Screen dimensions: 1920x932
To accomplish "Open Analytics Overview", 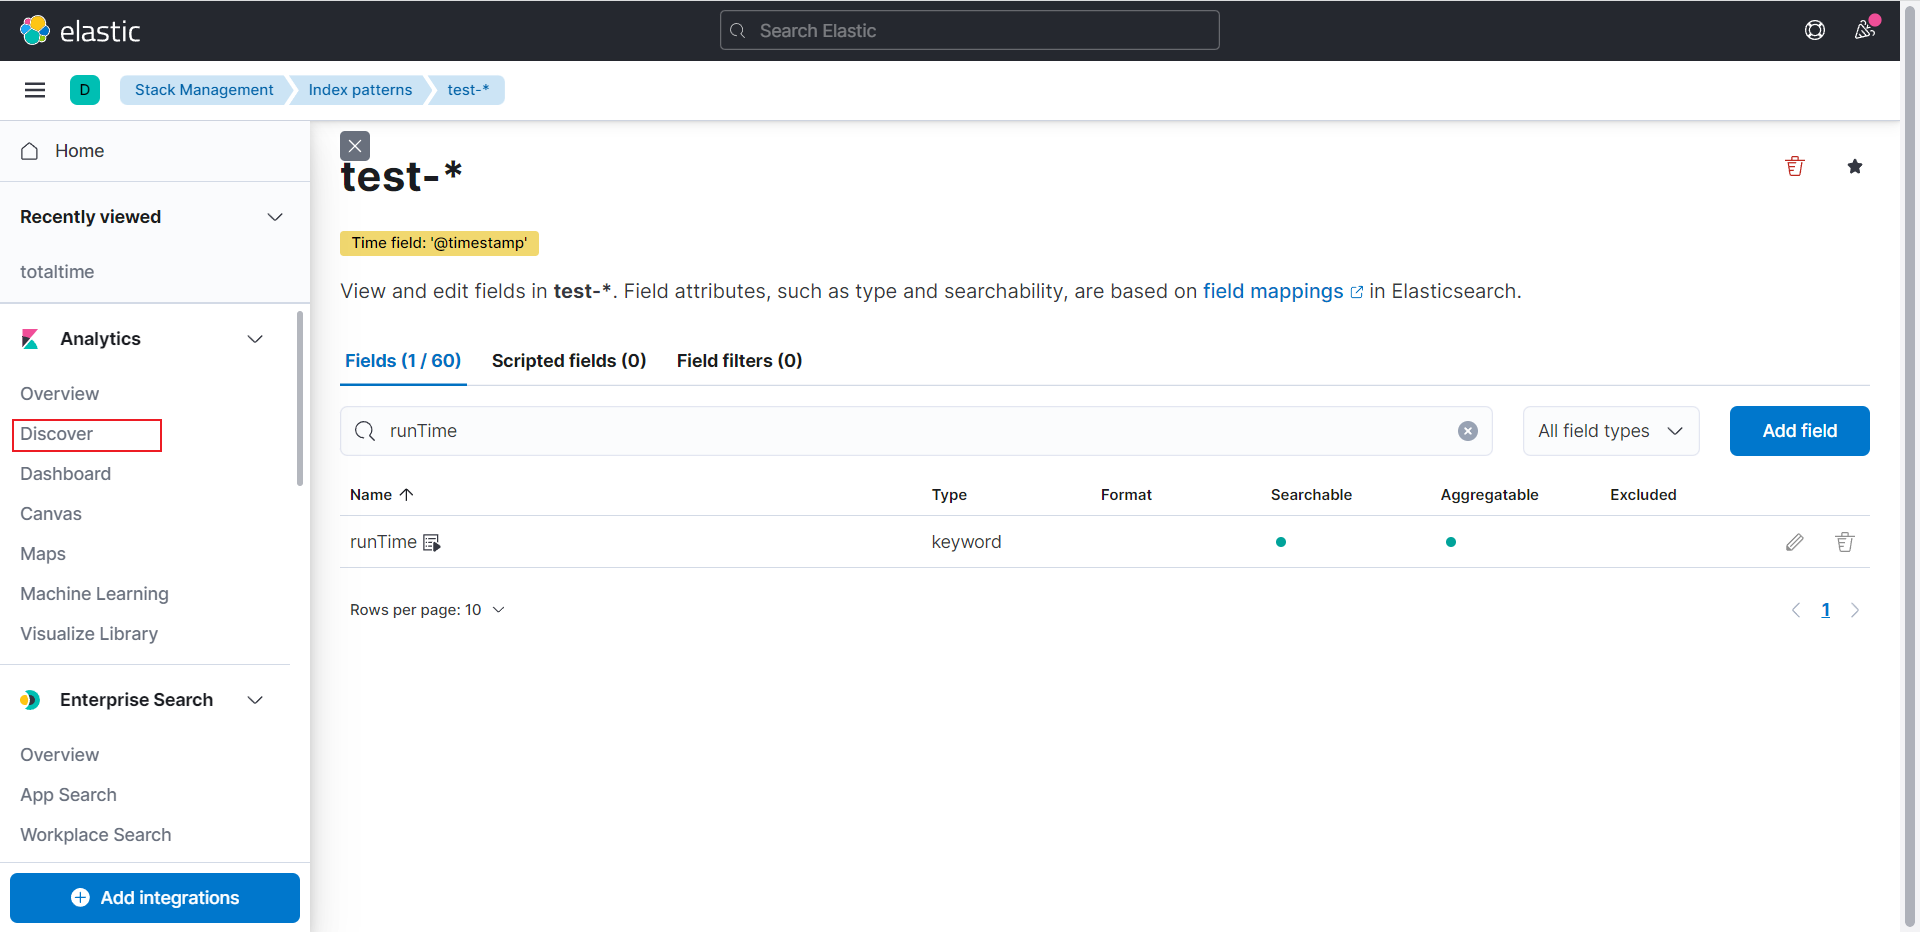I will click(59, 394).
